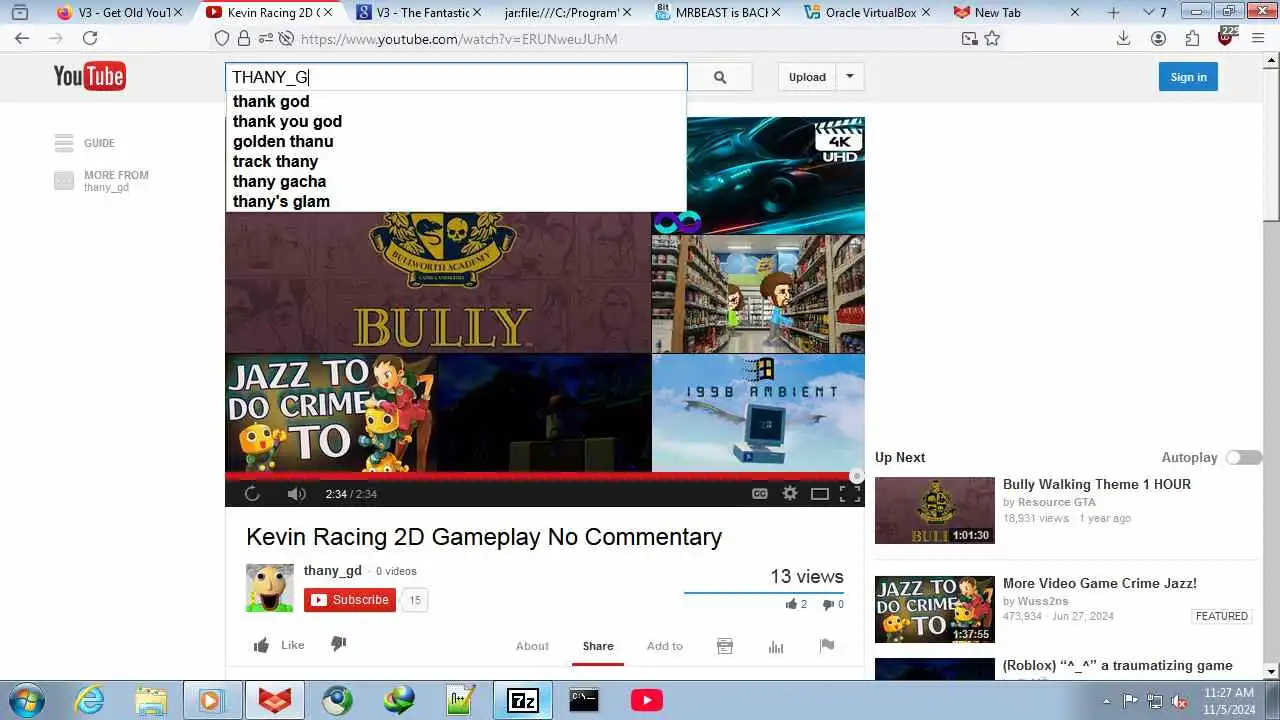Open Firefox account icon
The height and width of the screenshot is (720, 1280).
(1158, 38)
